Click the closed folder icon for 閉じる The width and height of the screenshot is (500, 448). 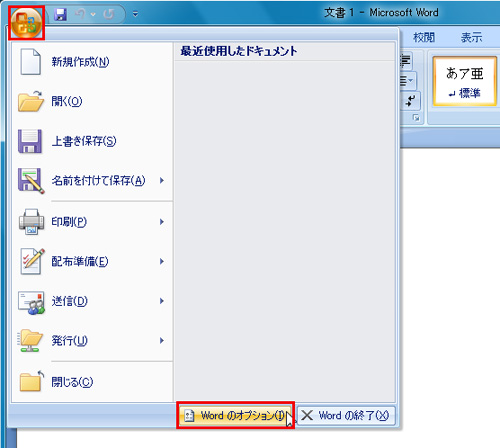click(32, 381)
